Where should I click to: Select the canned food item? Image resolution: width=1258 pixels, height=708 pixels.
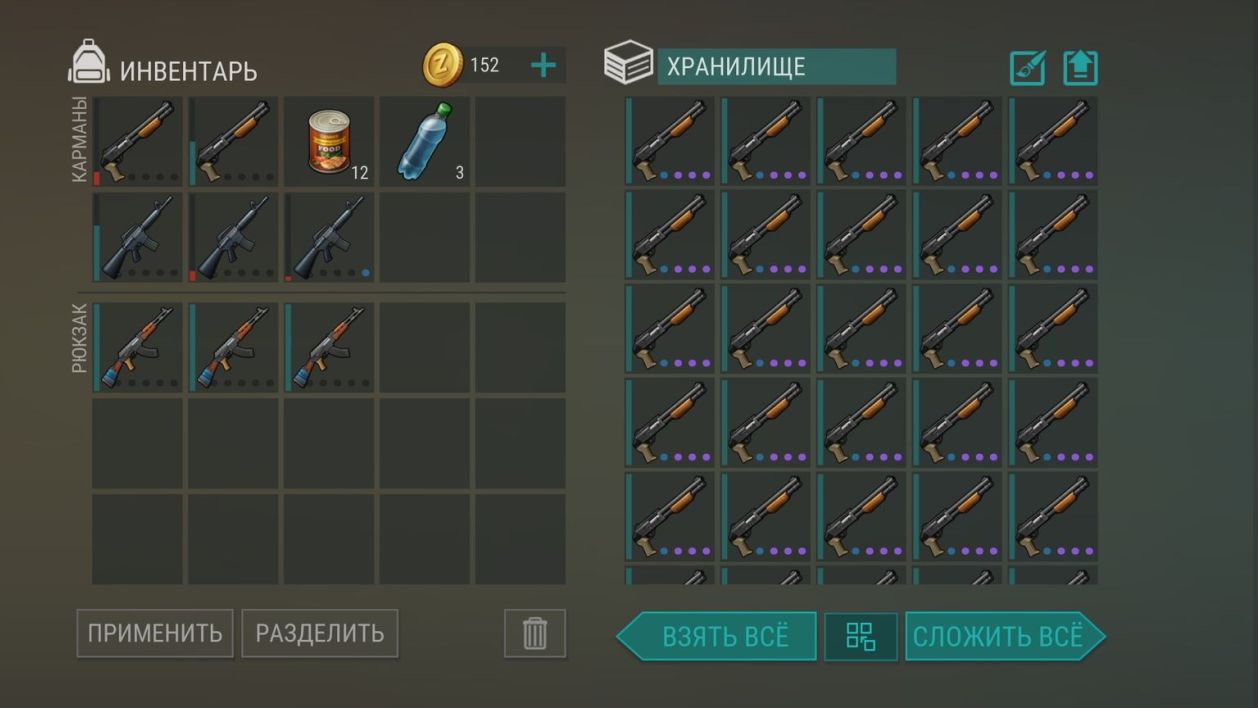click(x=329, y=141)
